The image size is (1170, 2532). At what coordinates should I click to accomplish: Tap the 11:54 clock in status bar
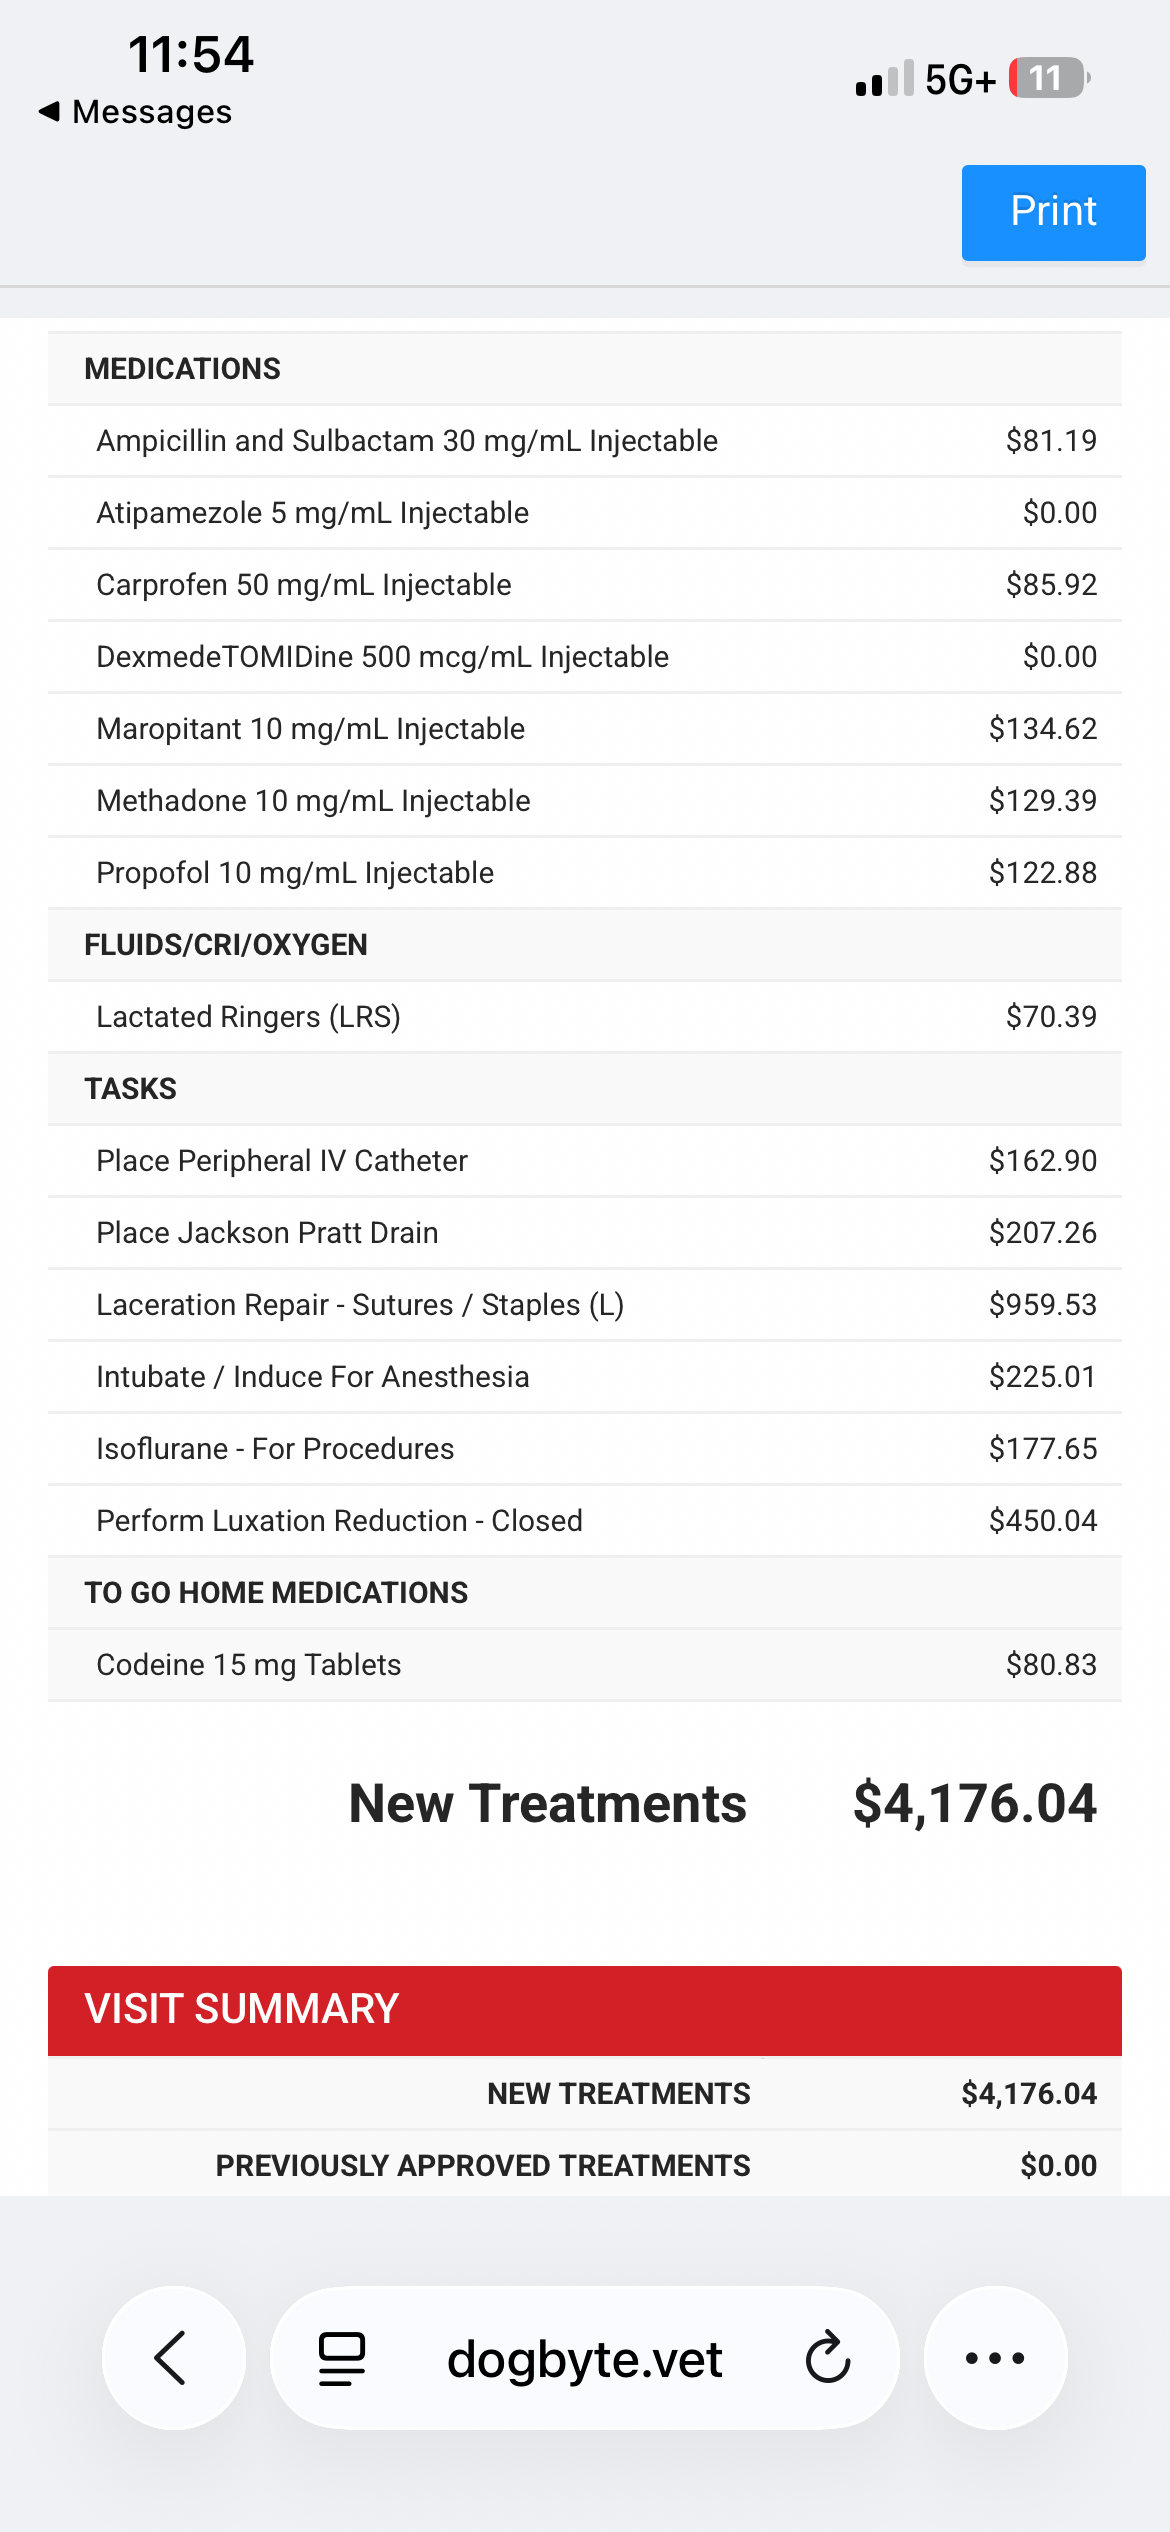point(190,54)
